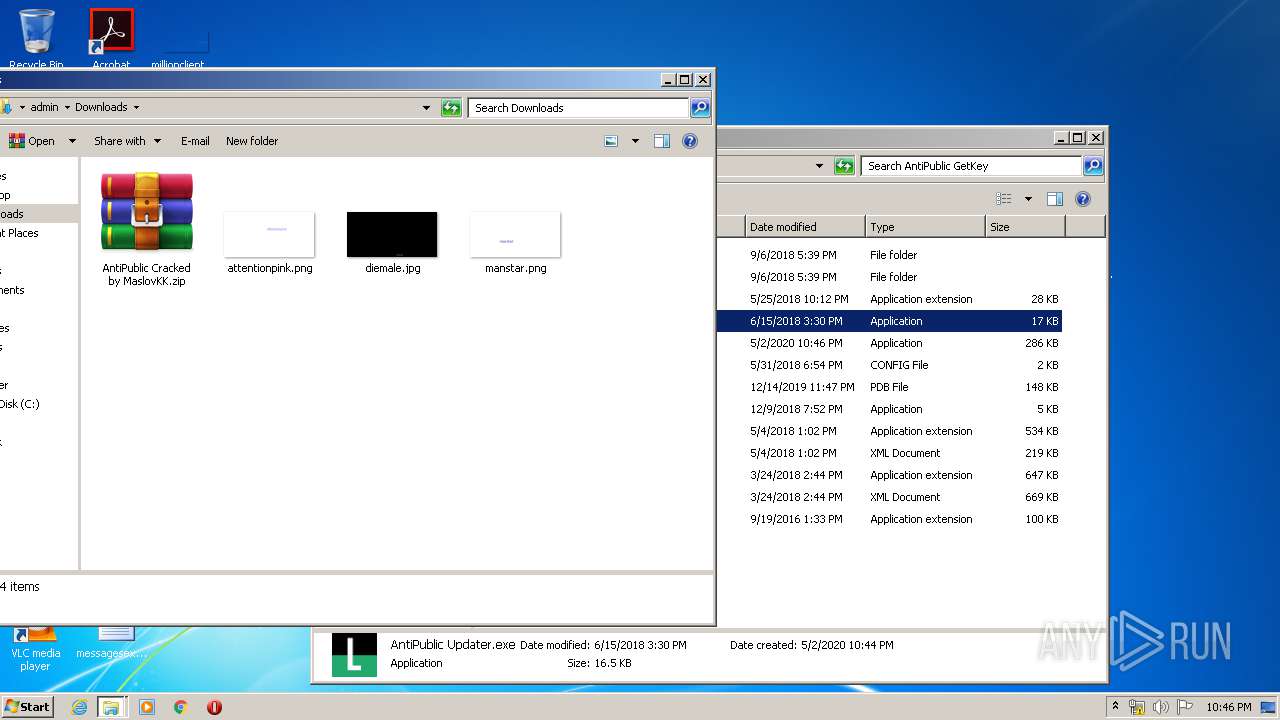Viewport: 1280px width, 720px height.
Task: Change view icon in AntiPublic GetKey window
Action: (1004, 199)
